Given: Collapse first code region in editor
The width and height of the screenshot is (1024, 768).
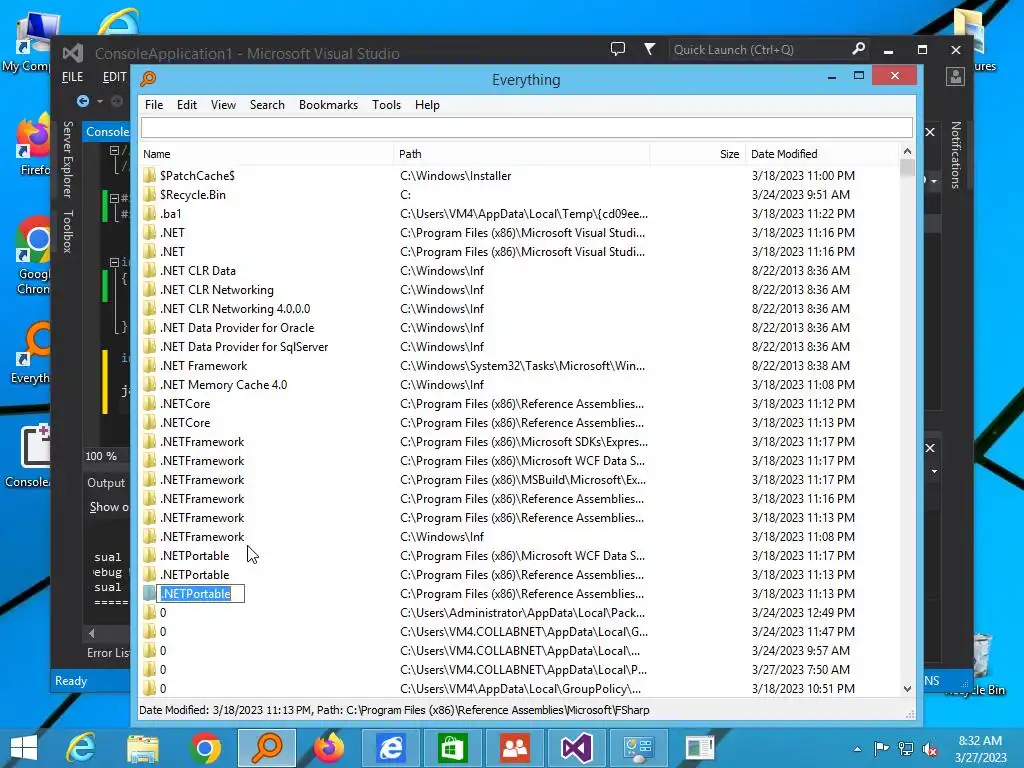Looking at the screenshot, I should click(114, 151).
